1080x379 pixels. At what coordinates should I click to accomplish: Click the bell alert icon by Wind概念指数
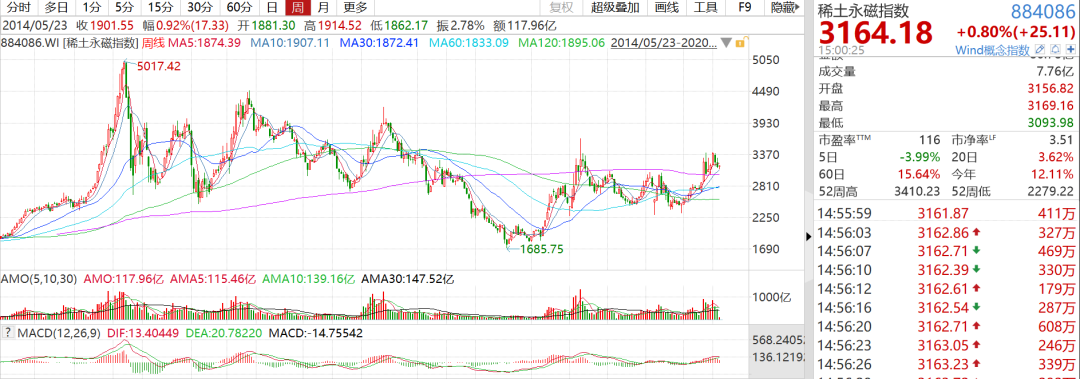(x=1055, y=50)
